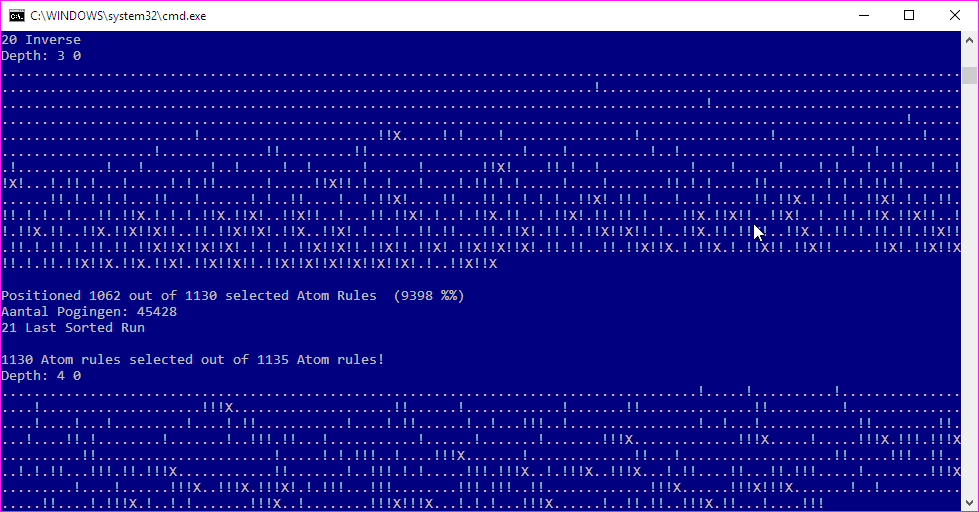
Task: Maximize the command prompt window
Action: (x=909, y=16)
